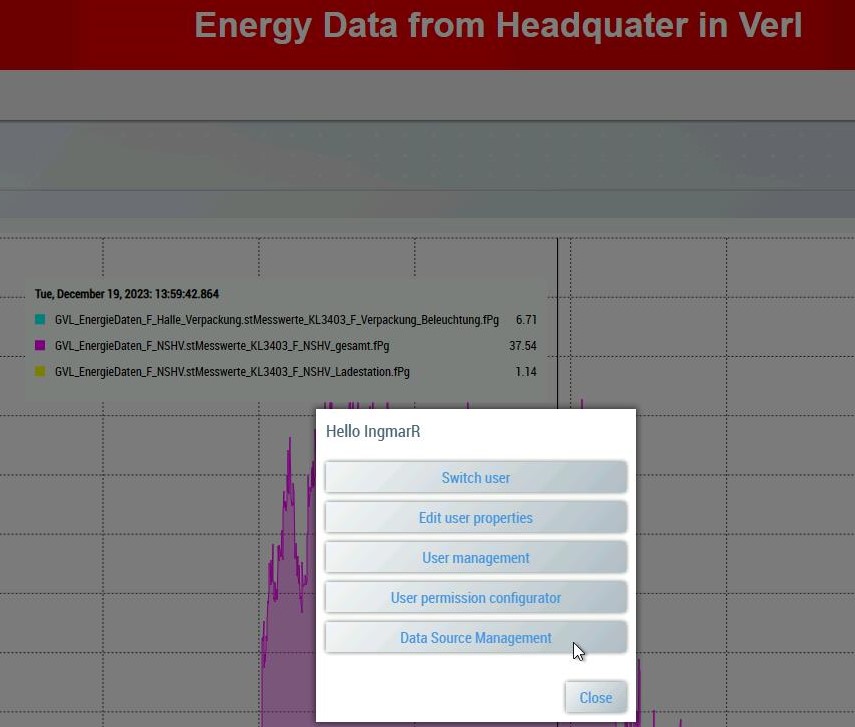Click the 37.54 value readout
This screenshot has width=855, height=727.
point(523,346)
